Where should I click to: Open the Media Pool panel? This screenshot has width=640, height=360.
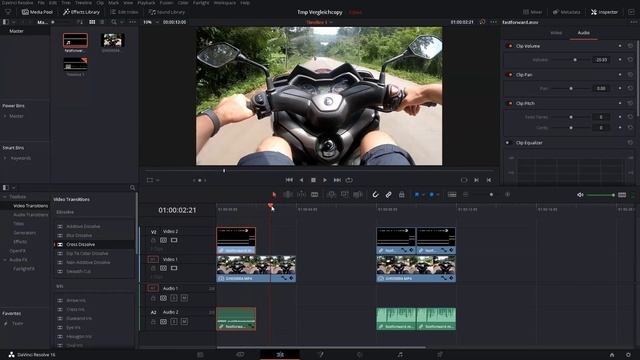[x=37, y=12]
